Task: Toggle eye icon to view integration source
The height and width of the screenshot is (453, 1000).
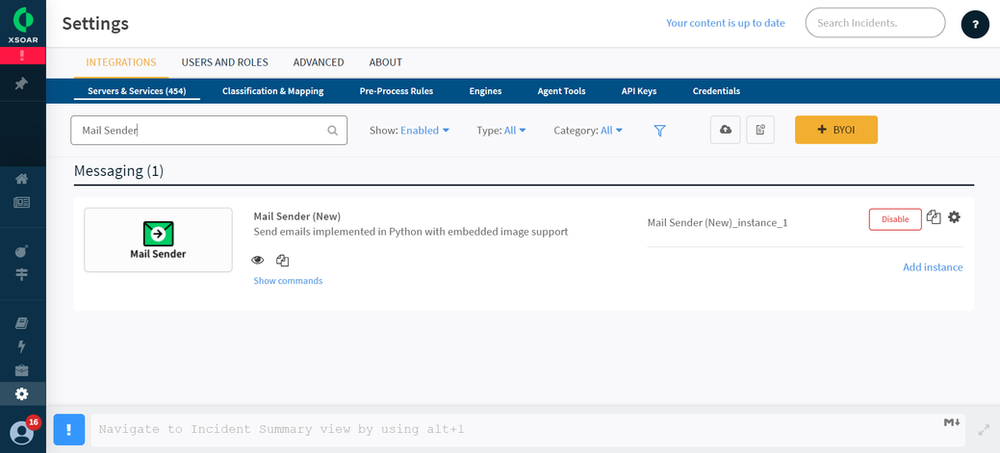Action: tap(258, 260)
